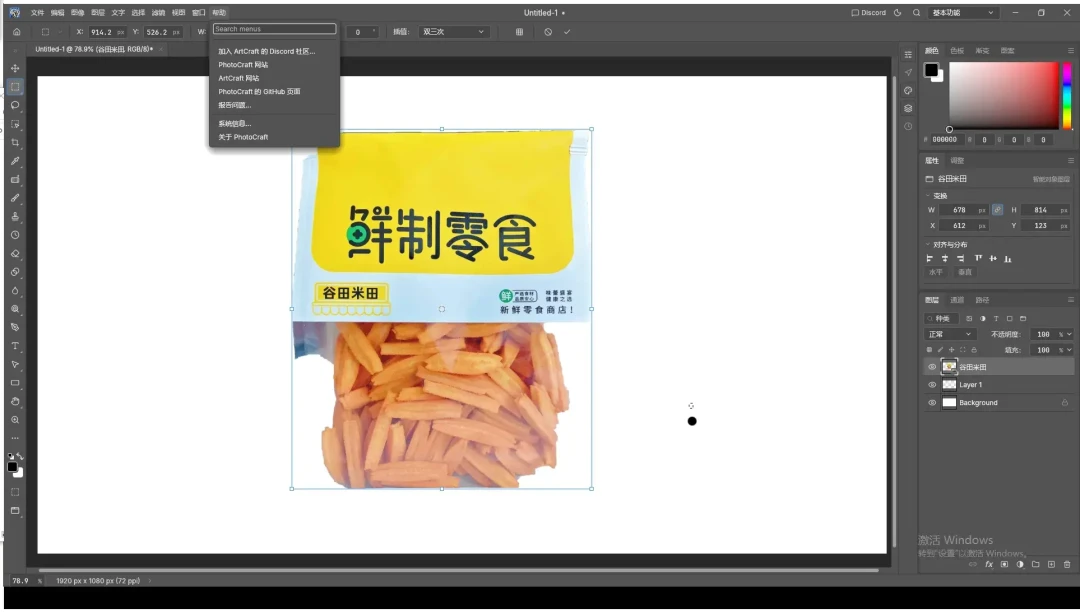
Task: Toggle Background layer lock icon
Action: pos(1065,403)
